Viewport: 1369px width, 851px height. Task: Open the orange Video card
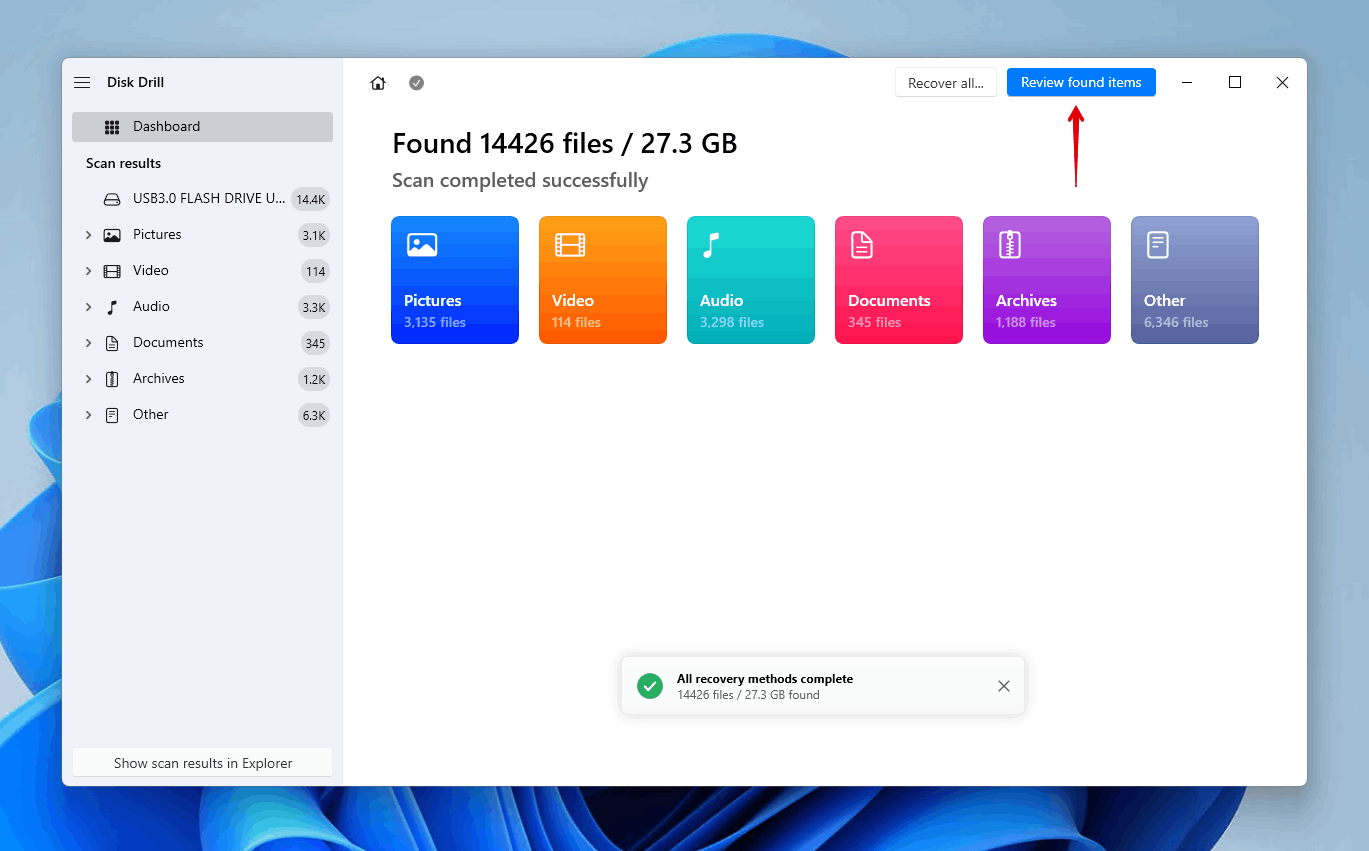[603, 280]
